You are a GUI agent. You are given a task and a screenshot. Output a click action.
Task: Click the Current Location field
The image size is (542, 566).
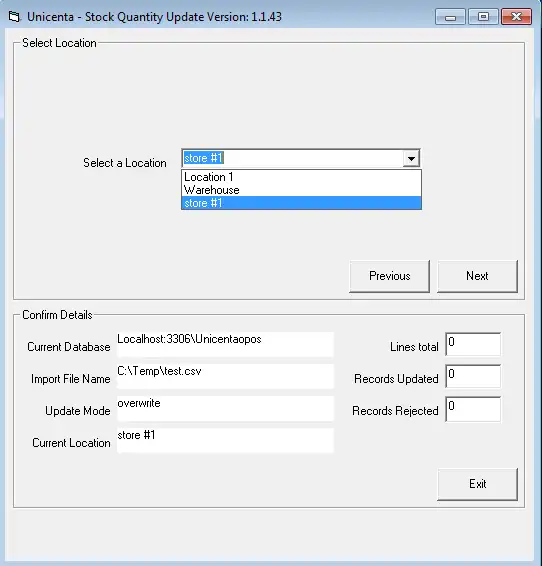[225, 440]
